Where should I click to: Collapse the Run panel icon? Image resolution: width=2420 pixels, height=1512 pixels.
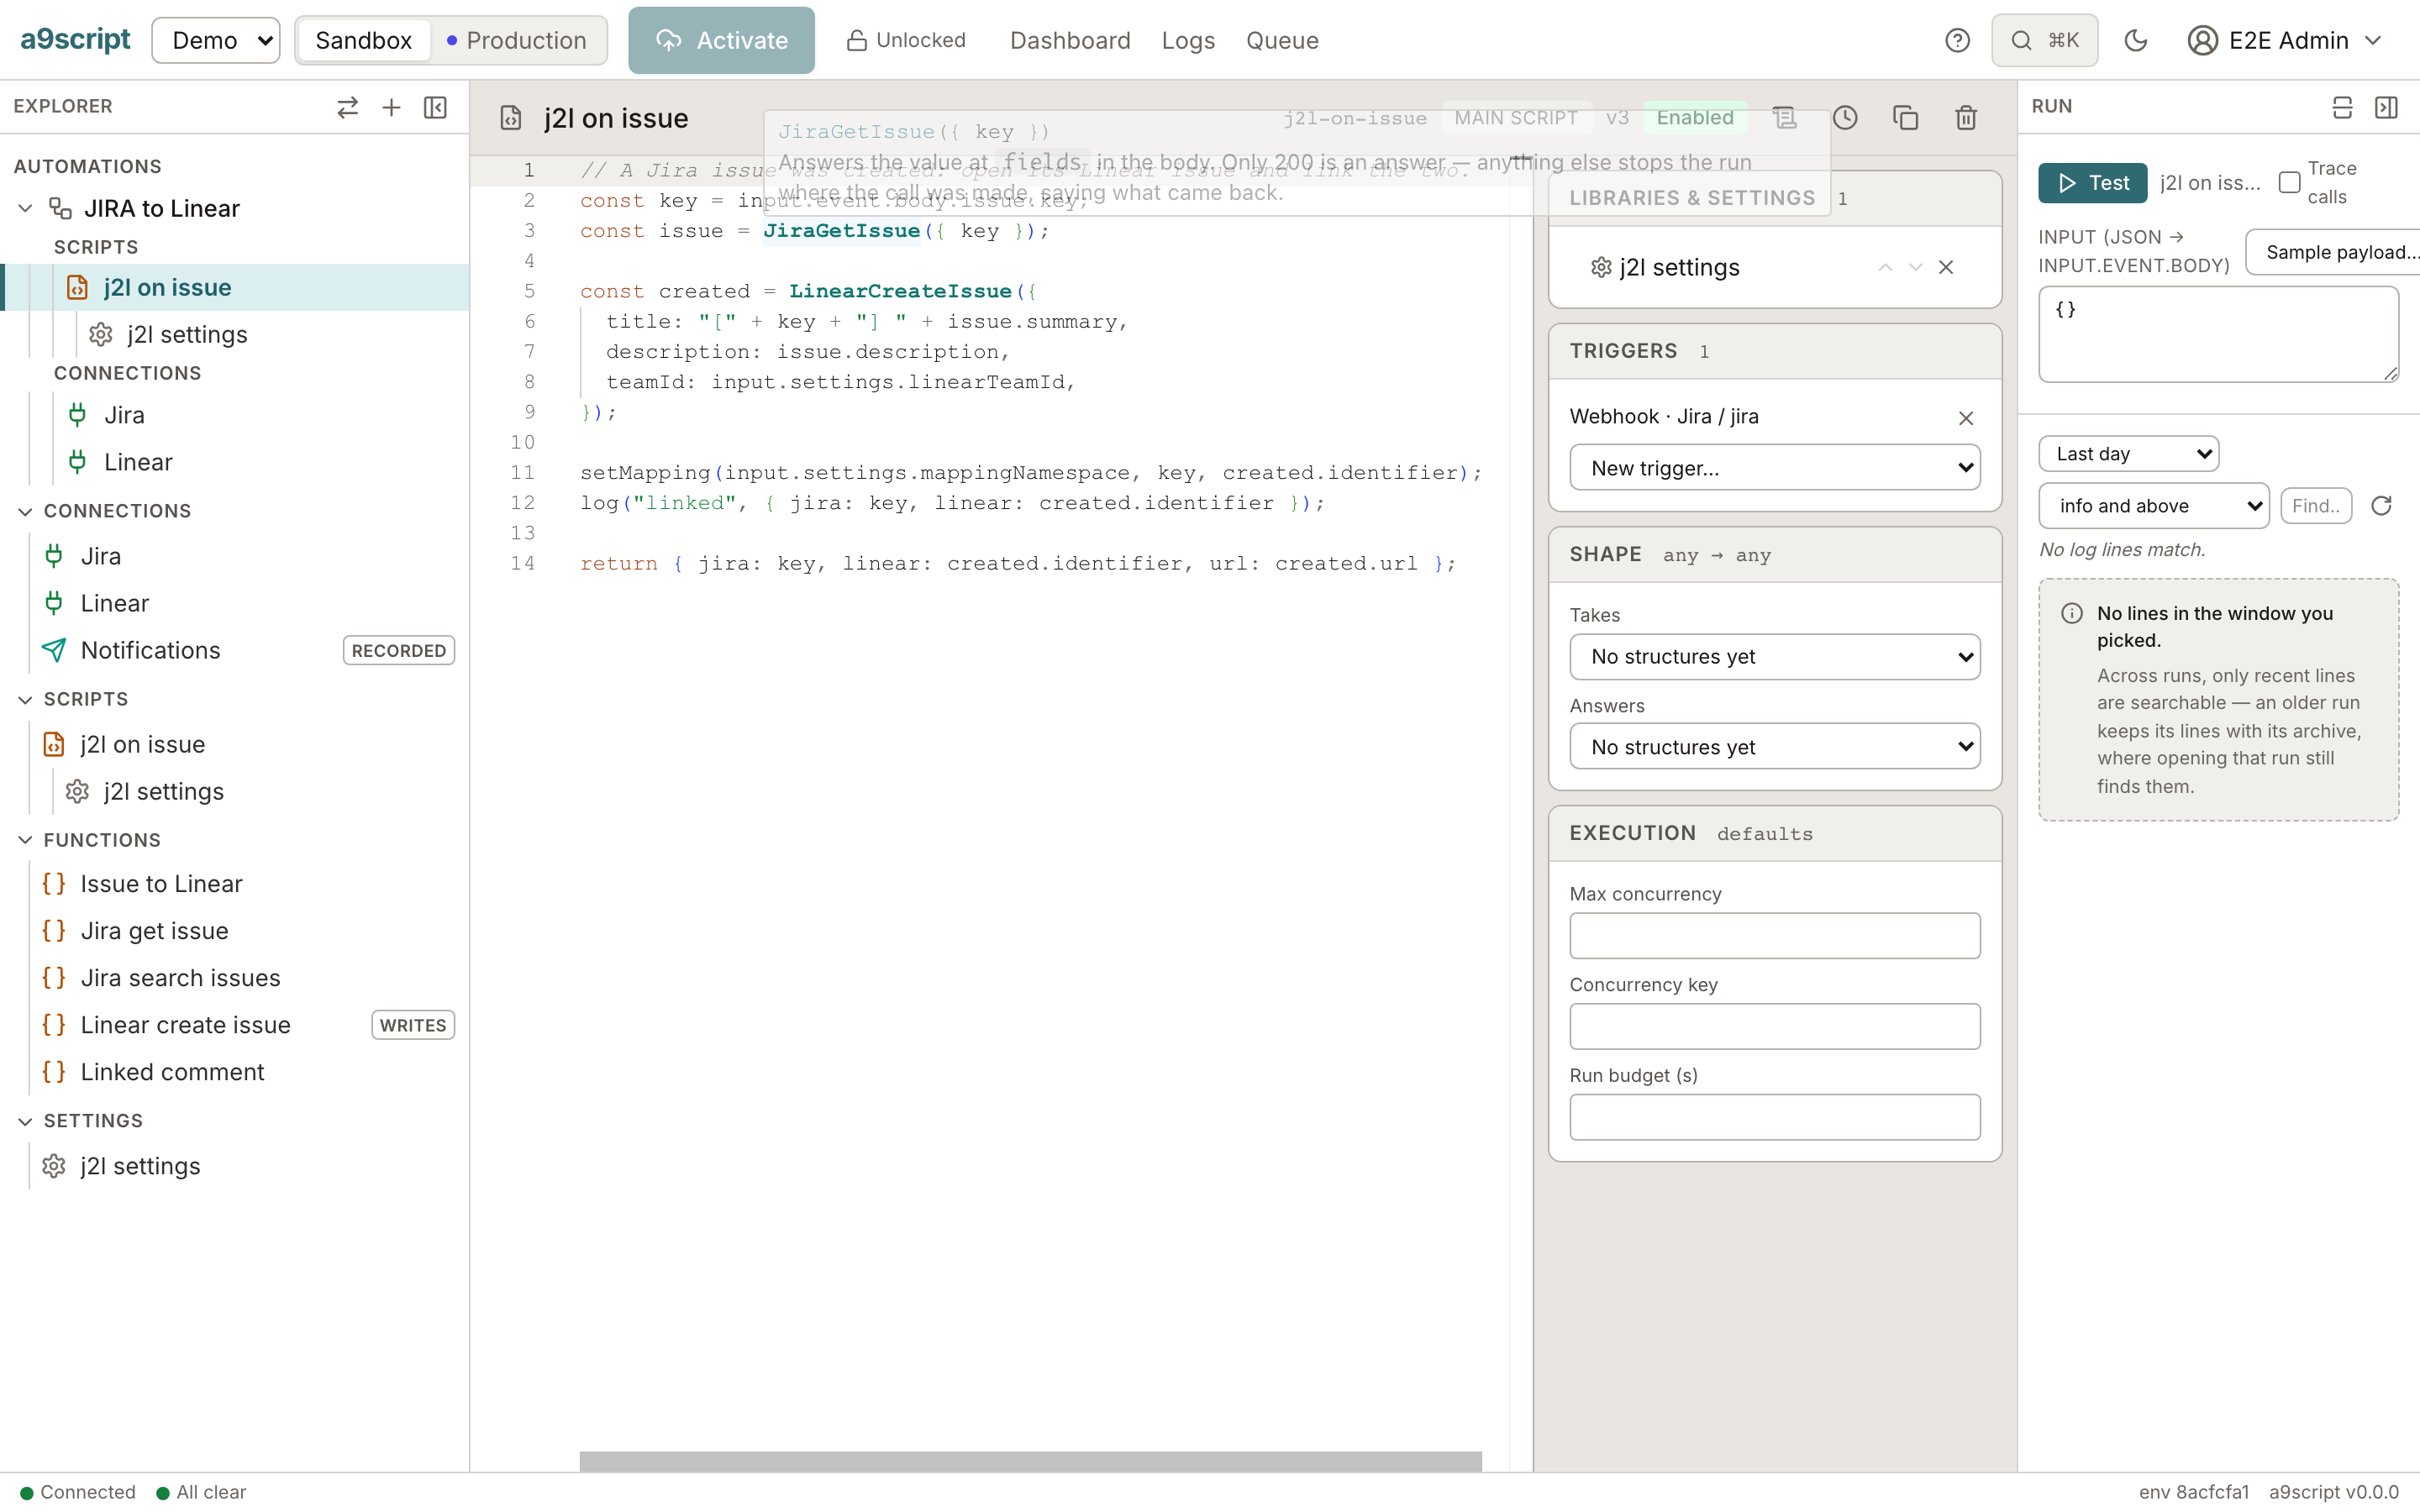2386,107
